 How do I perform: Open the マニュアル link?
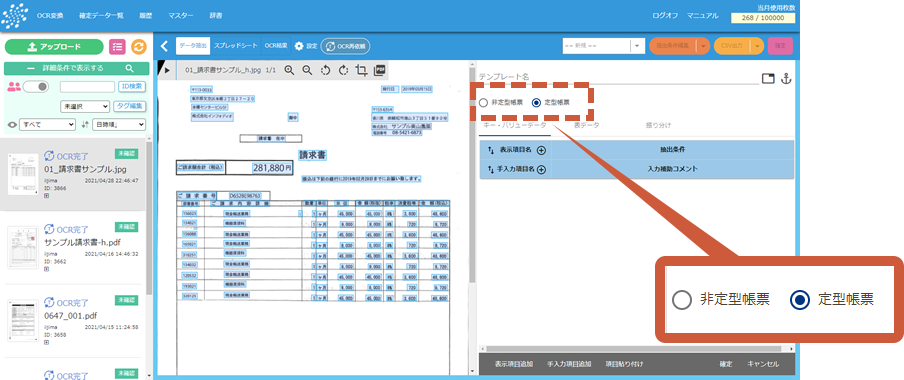pos(702,16)
